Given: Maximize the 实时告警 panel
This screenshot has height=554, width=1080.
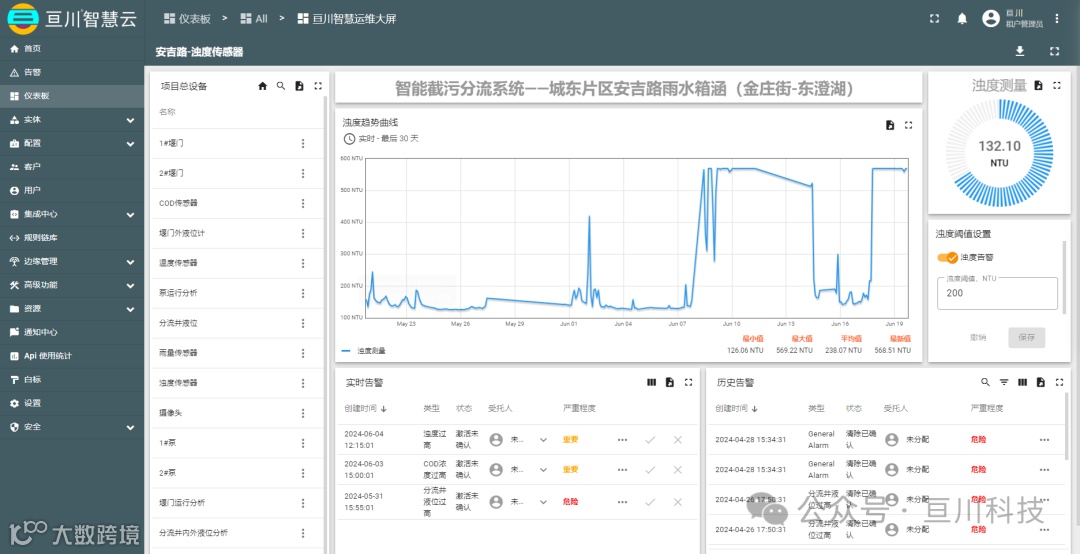Looking at the screenshot, I should 688,382.
